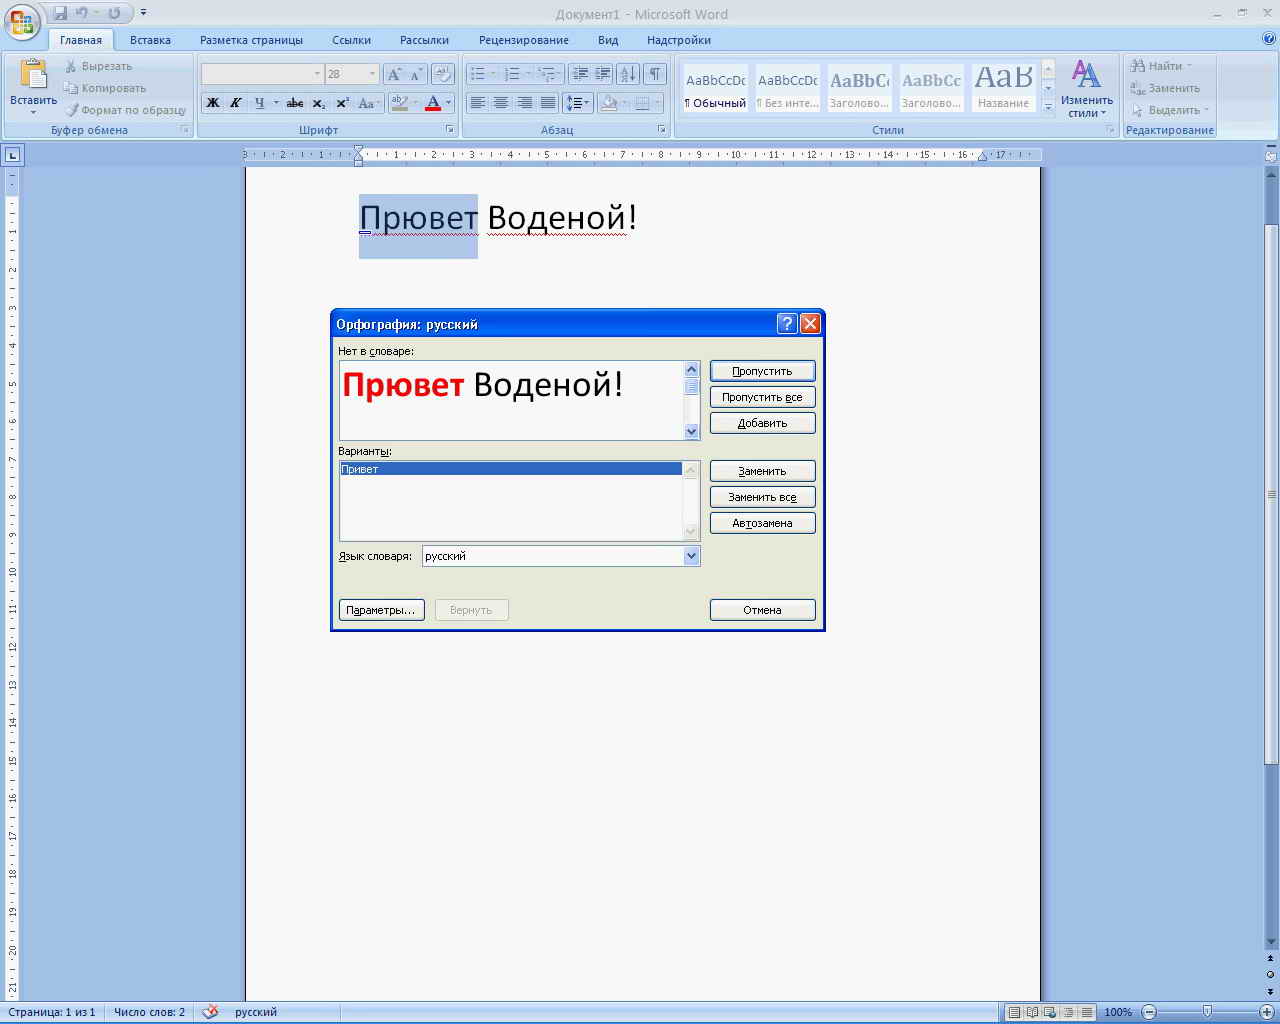Expand the font size dropdown showing 28
Image resolution: width=1280 pixels, height=1024 pixels.
pos(372,74)
